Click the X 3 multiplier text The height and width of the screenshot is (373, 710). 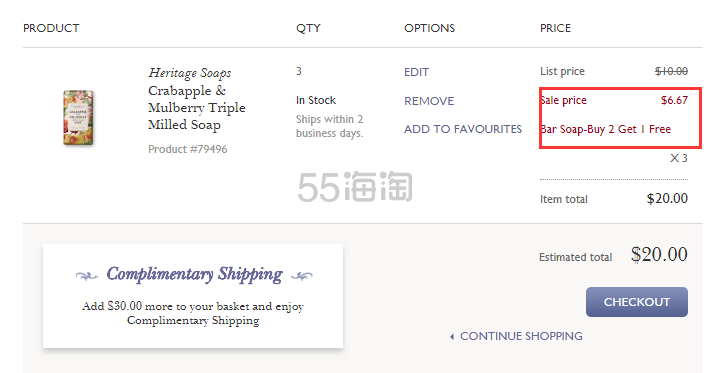[x=679, y=158]
